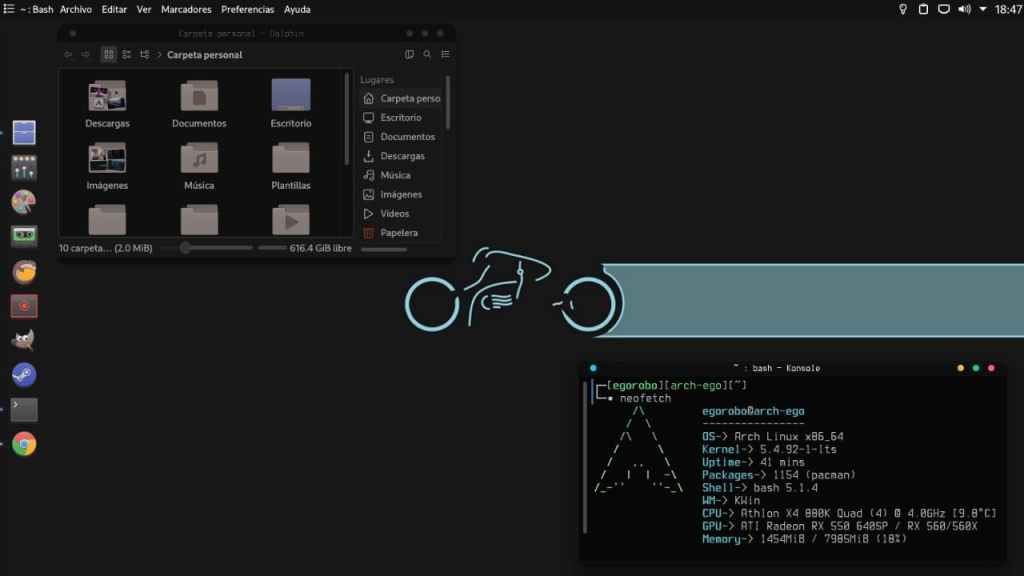The image size is (1024, 576).
Task: Select the Descargas folder thumbnail
Action: click(x=107, y=98)
